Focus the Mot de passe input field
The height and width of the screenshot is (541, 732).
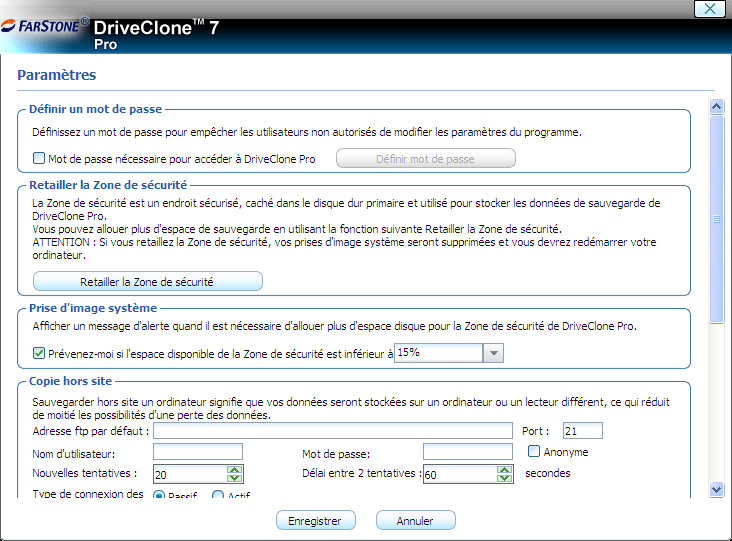click(468, 452)
